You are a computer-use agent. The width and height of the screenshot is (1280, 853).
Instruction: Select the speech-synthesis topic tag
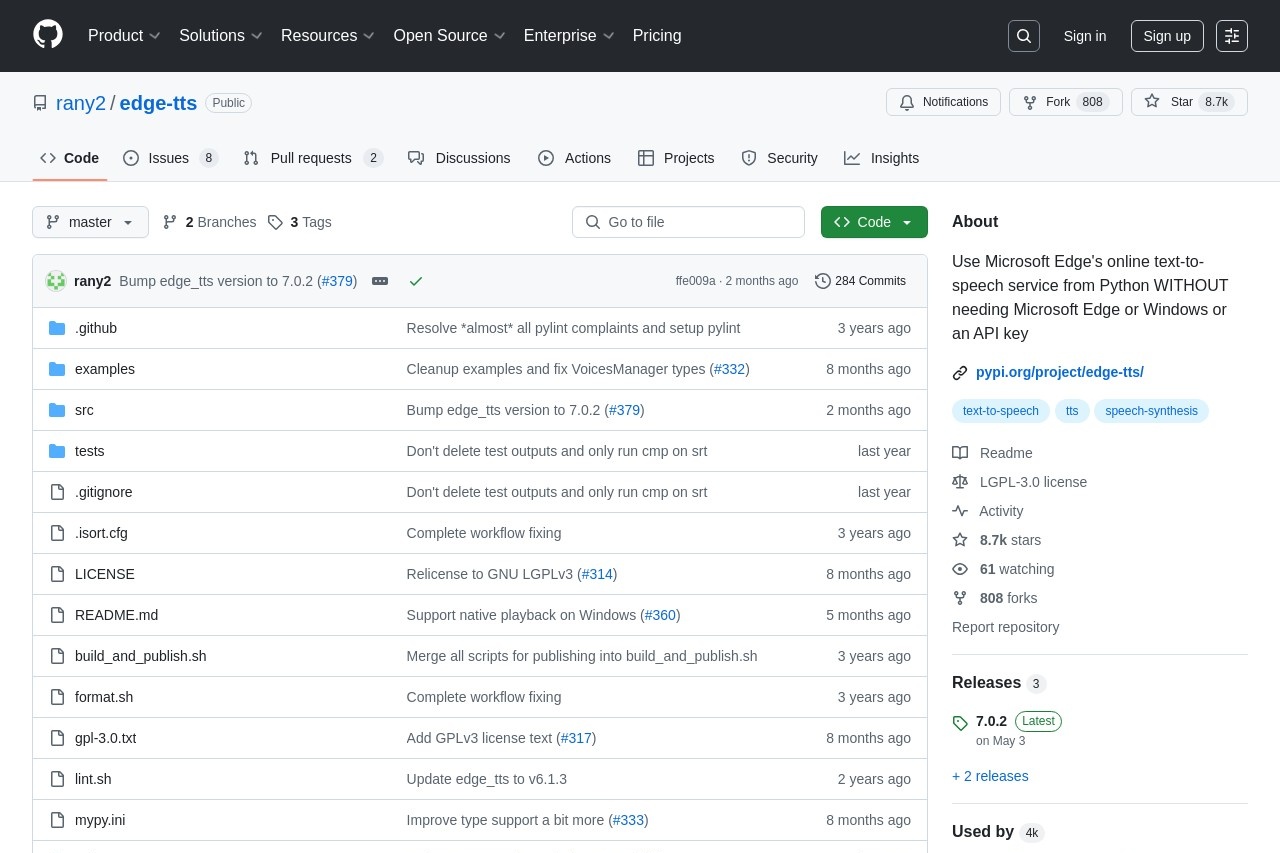pyautogui.click(x=1151, y=411)
